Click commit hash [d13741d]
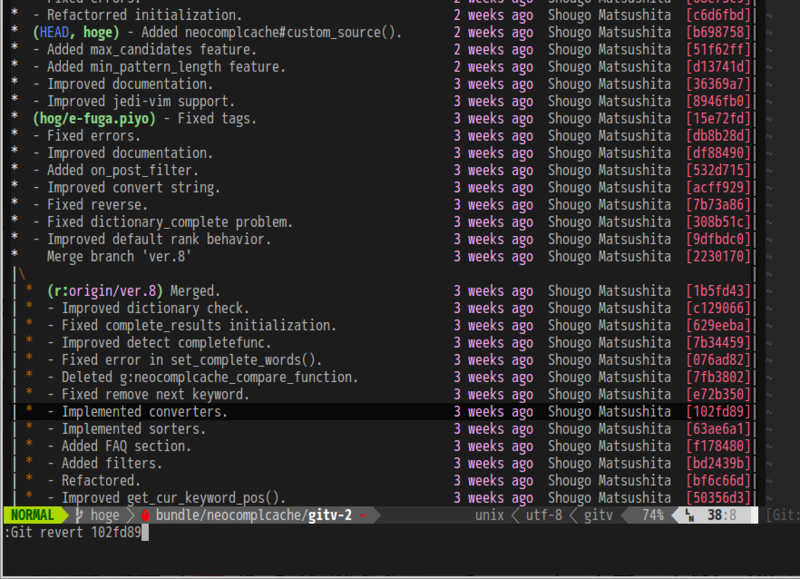The image size is (800, 579). click(718, 67)
